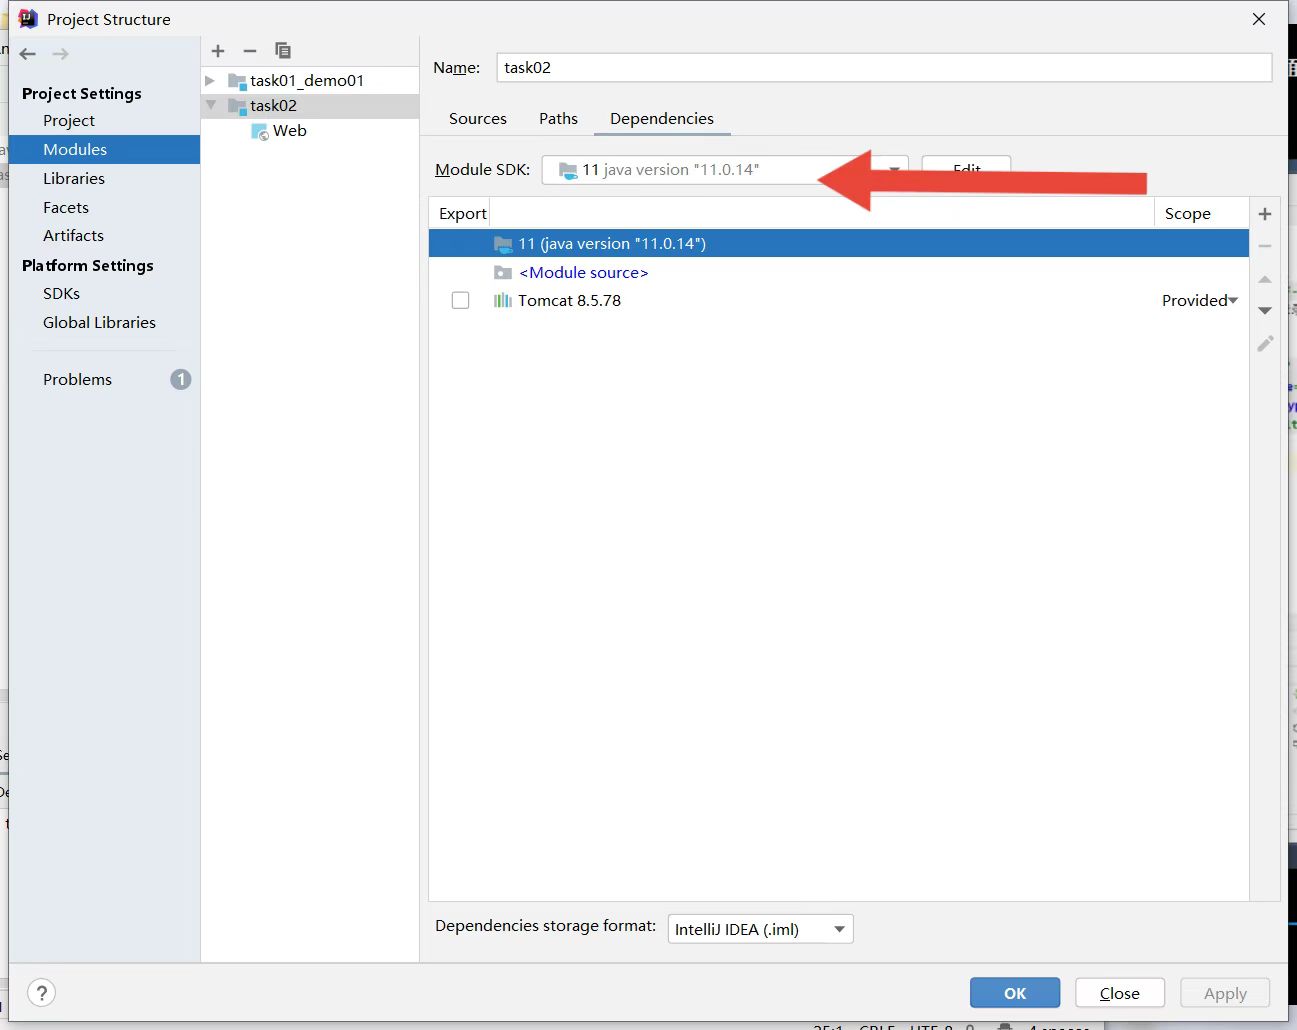Add a new module with the plus icon

[x=218, y=50]
